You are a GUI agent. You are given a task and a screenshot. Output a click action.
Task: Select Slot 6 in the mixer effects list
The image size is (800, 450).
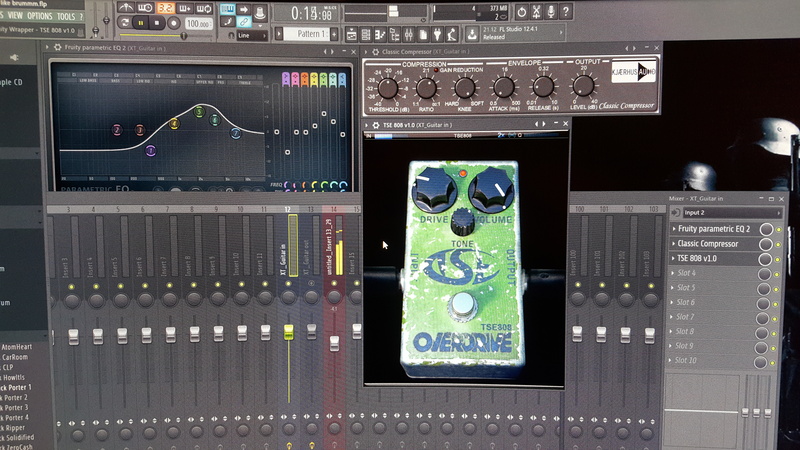(x=685, y=303)
